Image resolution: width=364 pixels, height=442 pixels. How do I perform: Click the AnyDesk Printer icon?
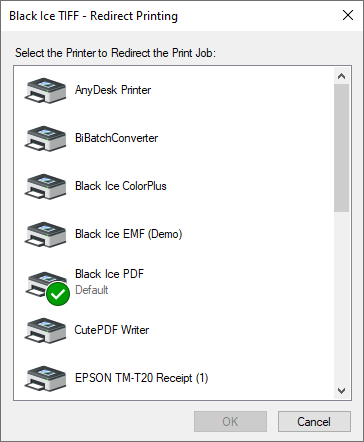pyautogui.click(x=45, y=90)
